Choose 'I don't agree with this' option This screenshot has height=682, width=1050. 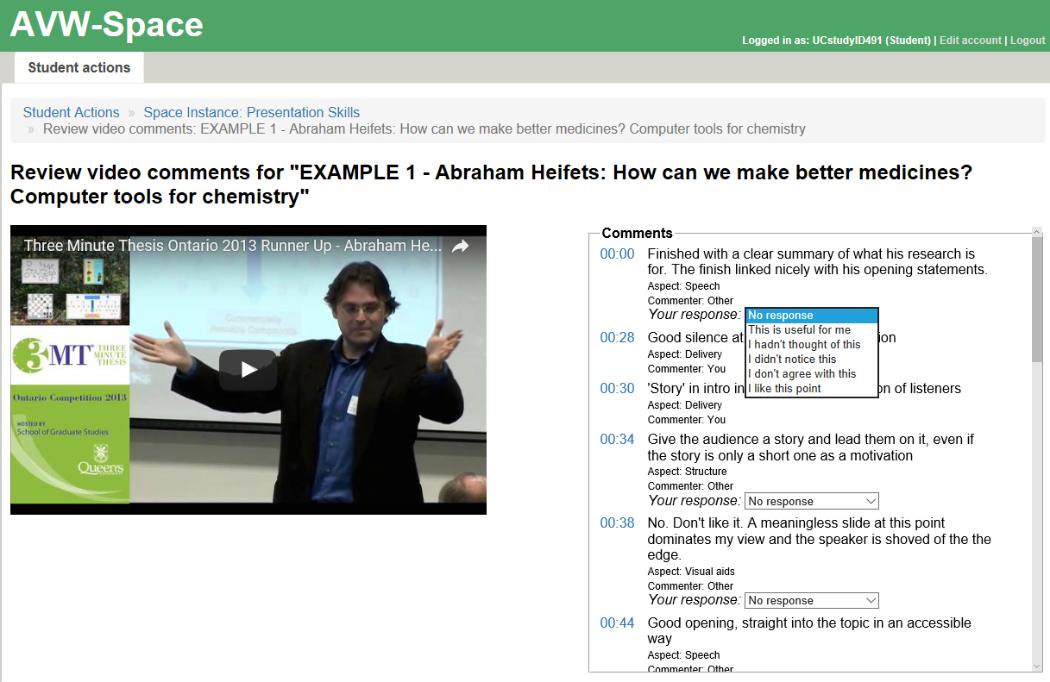point(811,374)
